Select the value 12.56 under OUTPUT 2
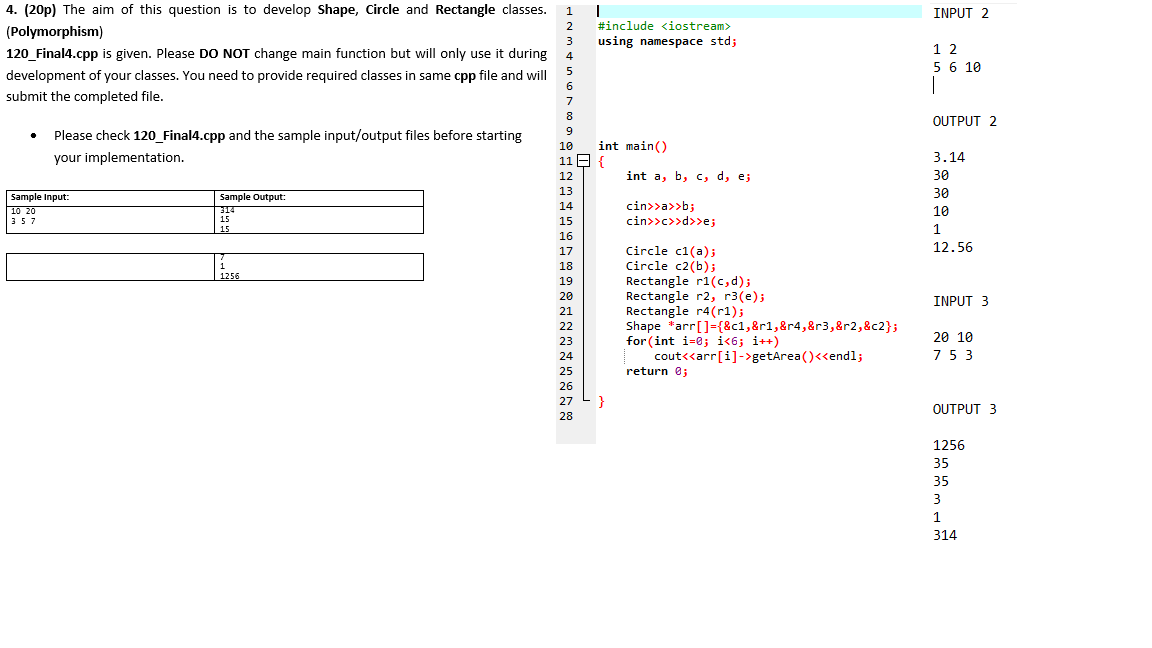This screenshot has height=648, width=1152. click(951, 247)
